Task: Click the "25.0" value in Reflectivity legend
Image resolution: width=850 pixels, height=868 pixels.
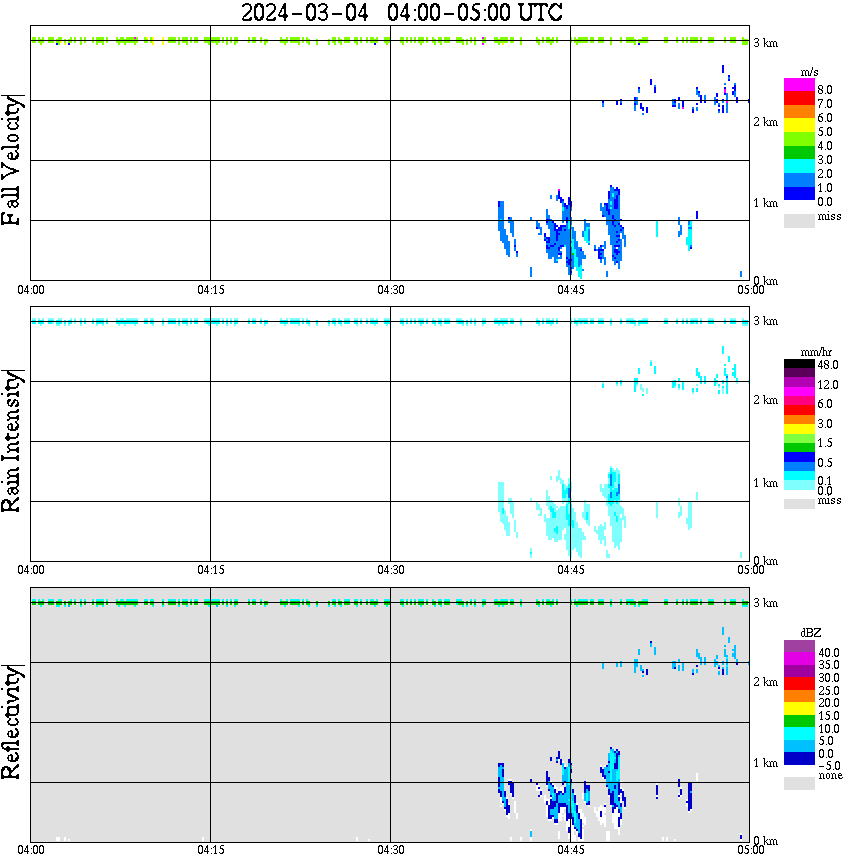Action: pos(828,690)
